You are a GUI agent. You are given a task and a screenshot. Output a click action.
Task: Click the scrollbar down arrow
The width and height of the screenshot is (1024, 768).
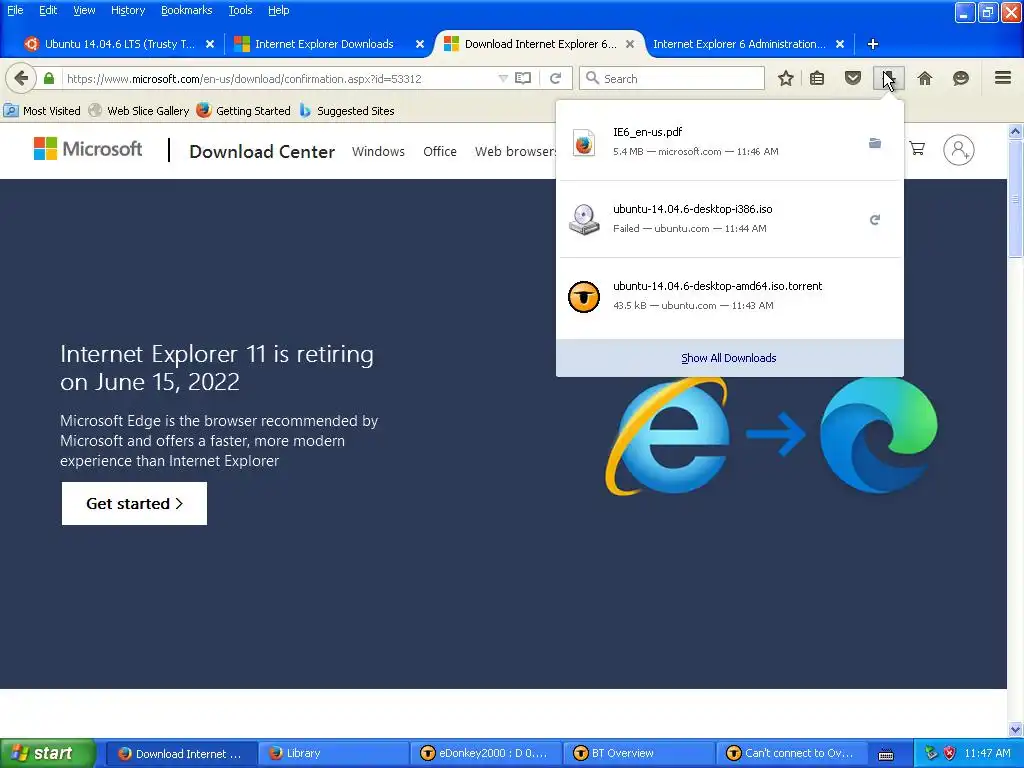pyautogui.click(x=1015, y=729)
